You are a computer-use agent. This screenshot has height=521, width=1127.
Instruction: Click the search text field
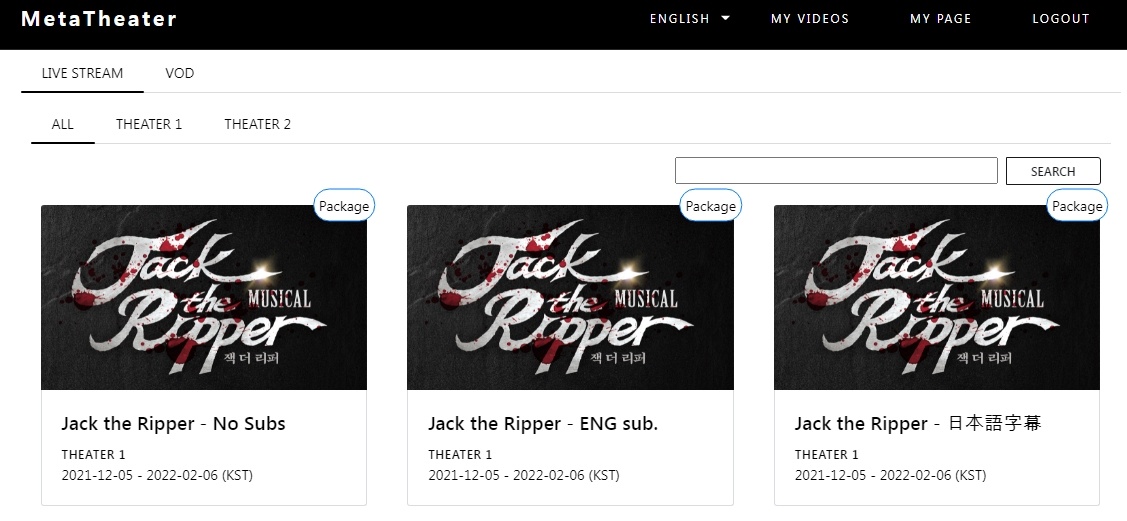tap(837, 171)
